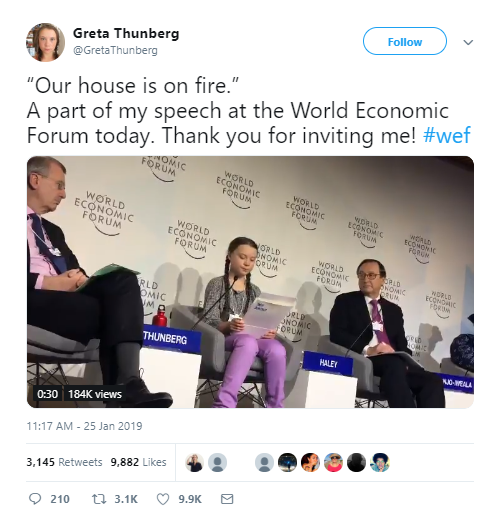
Task: Play the World Economic Forum video
Action: (x=250, y=282)
